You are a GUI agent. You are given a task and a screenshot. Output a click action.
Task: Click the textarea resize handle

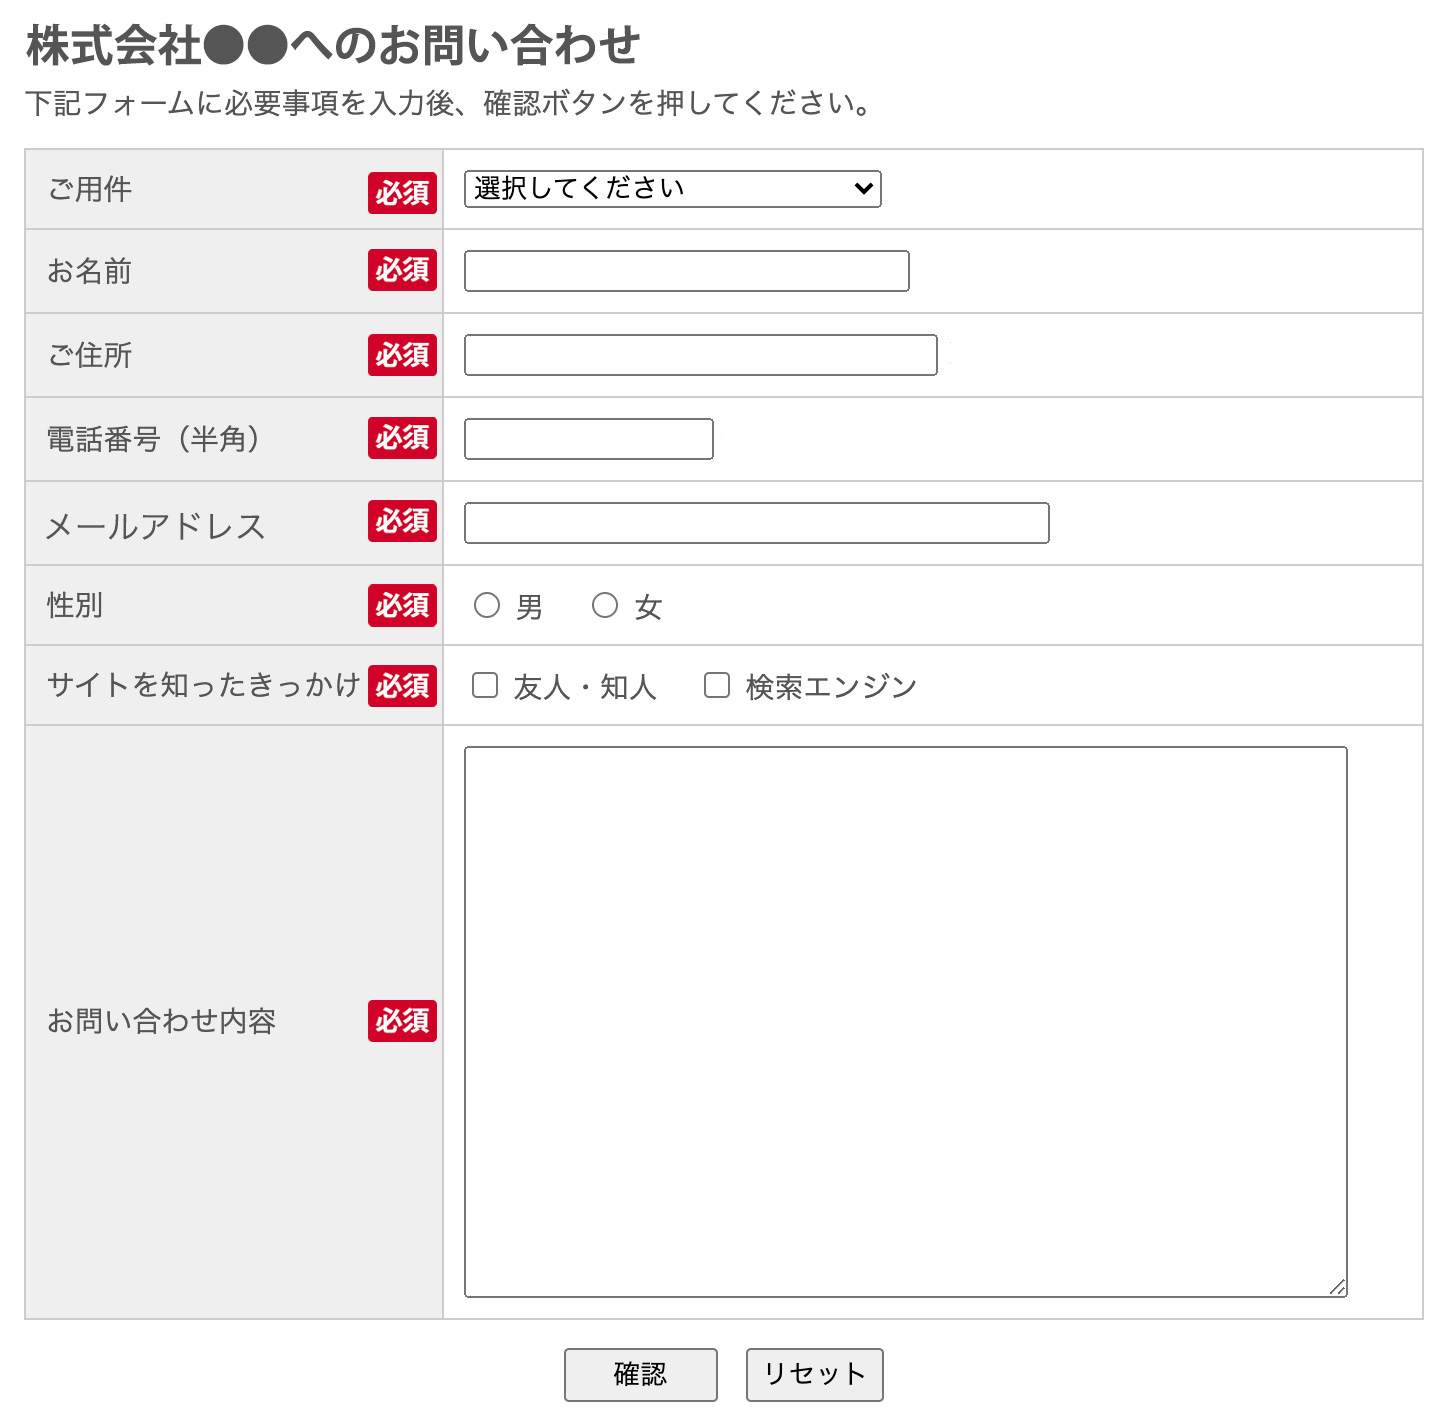(1338, 1288)
